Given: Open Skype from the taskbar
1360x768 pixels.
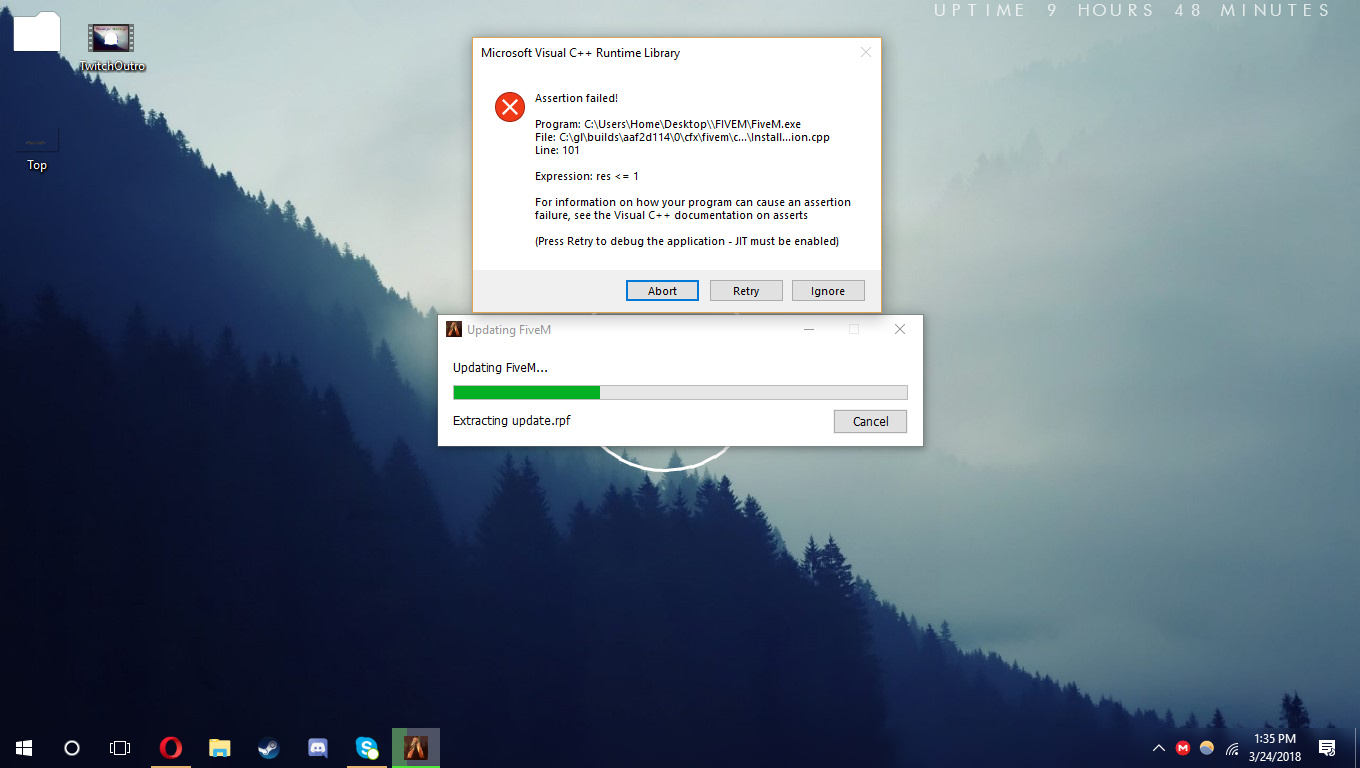Looking at the screenshot, I should coord(367,747).
